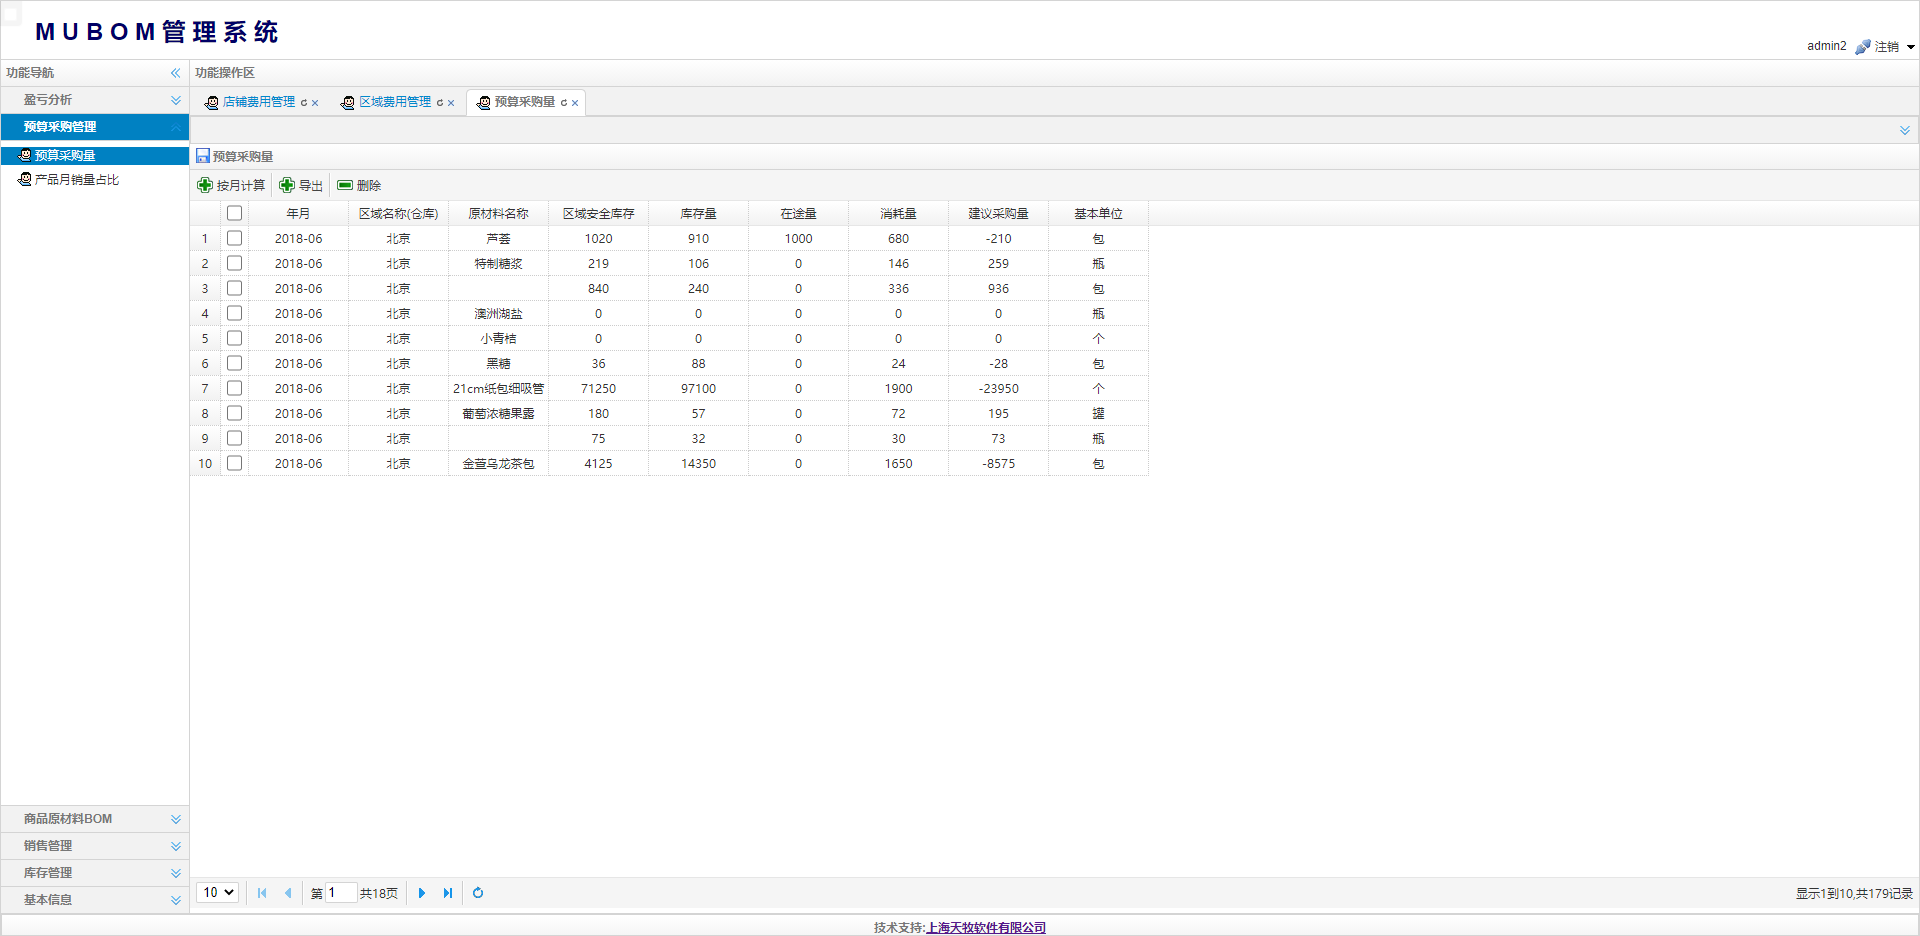Expand the search panel chevron at right
Screen dimensions: 1920x936
[1905, 131]
